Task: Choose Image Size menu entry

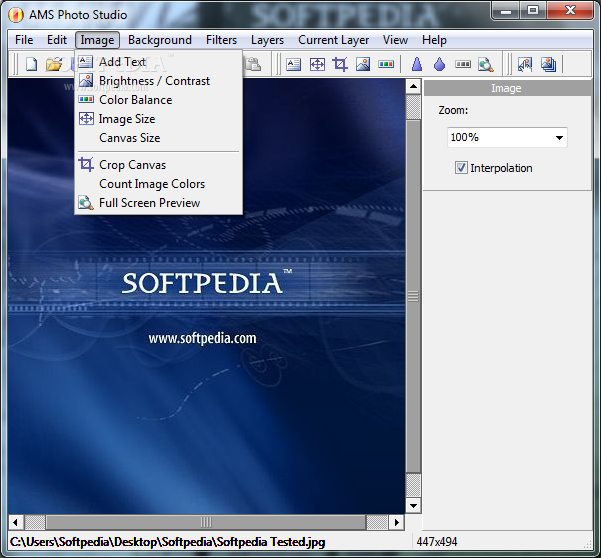Action: [158, 119]
